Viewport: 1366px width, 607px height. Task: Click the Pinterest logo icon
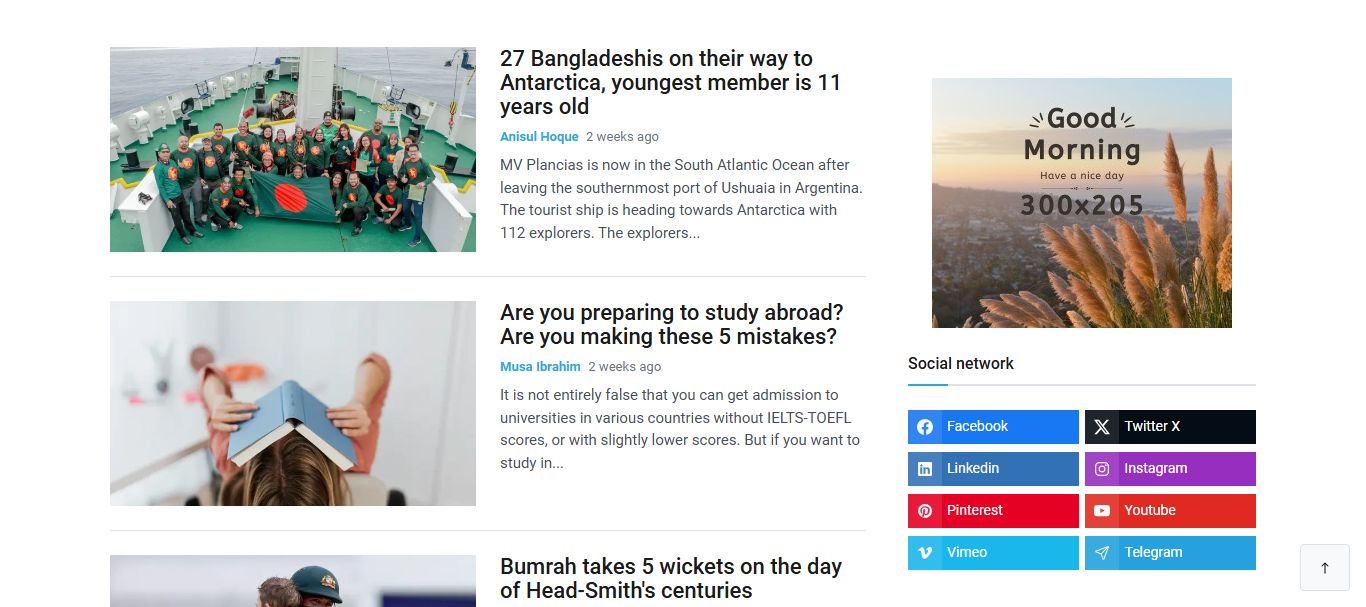[925, 511]
